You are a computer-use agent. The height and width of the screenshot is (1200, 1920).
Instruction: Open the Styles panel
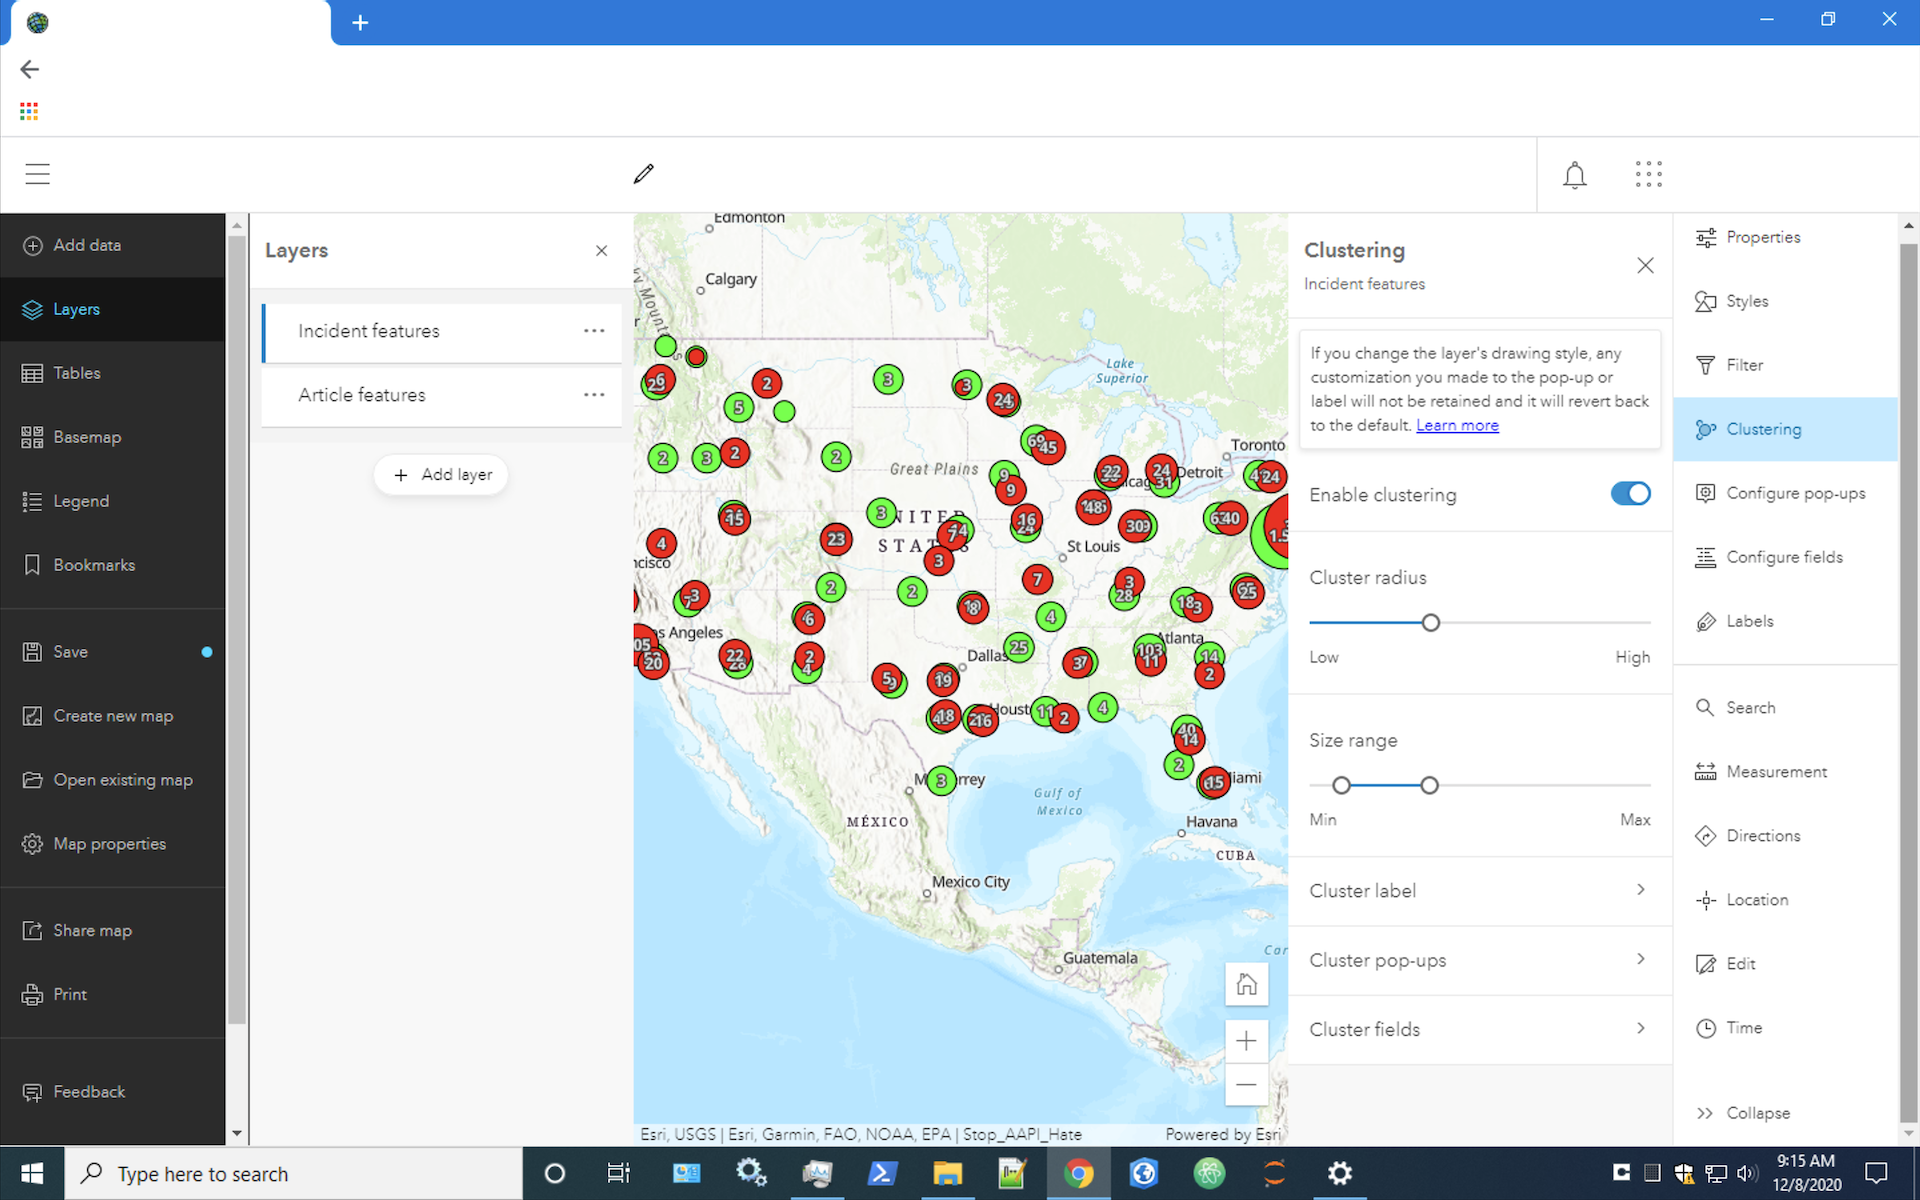1746,301
